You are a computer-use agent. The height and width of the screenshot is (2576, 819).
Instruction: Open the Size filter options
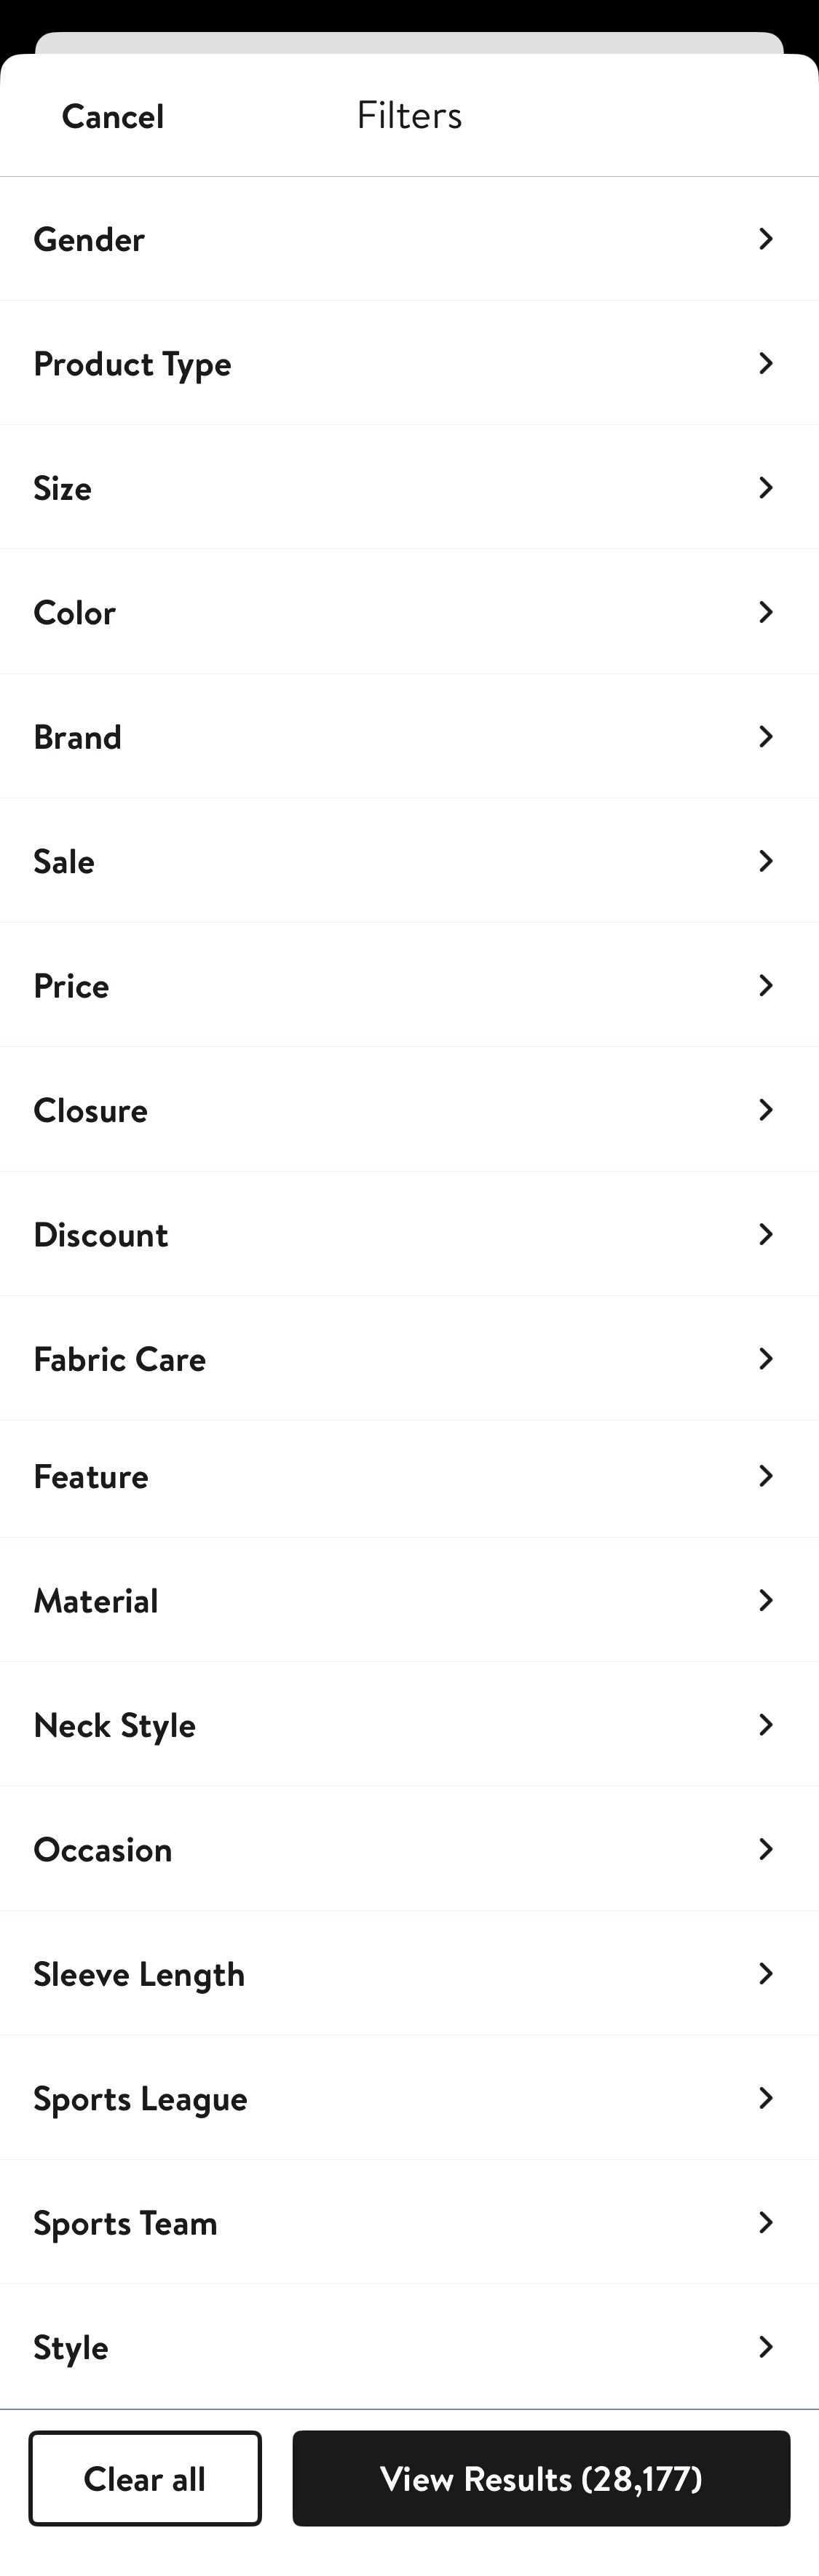(765, 488)
